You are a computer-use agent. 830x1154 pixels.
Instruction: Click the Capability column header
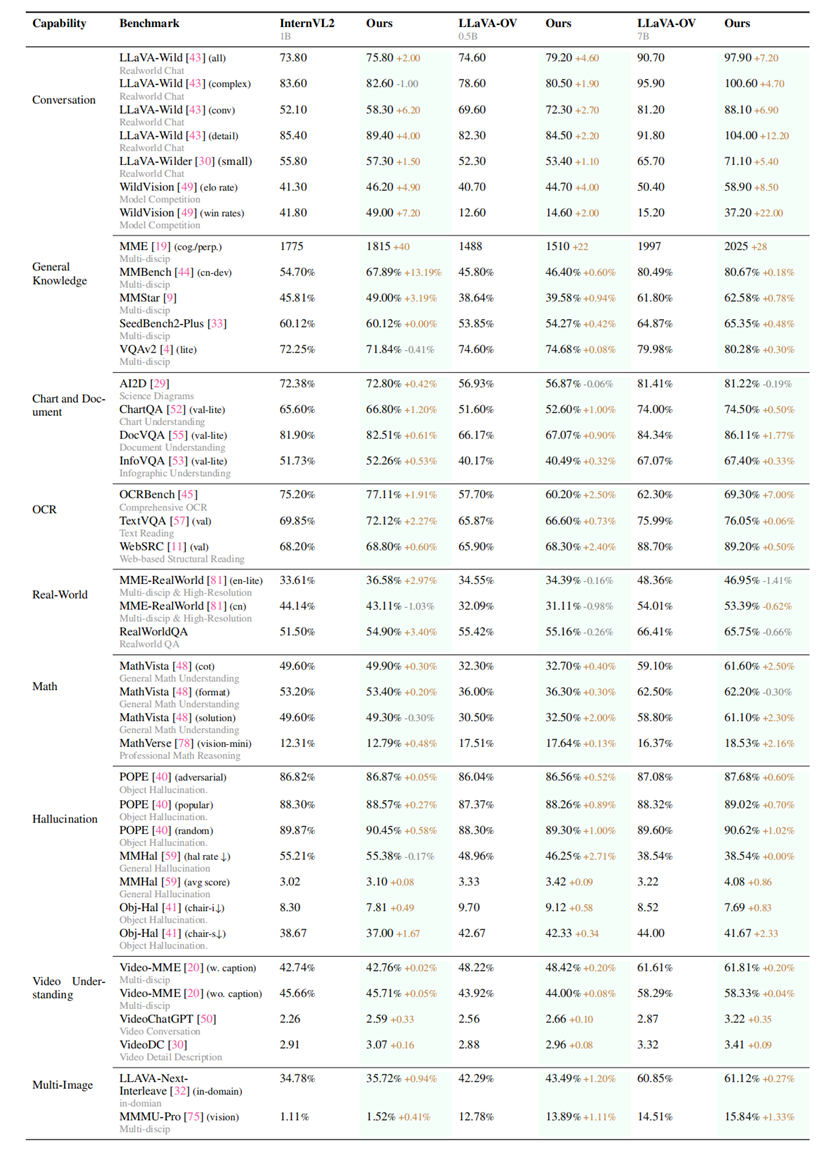coord(59,23)
